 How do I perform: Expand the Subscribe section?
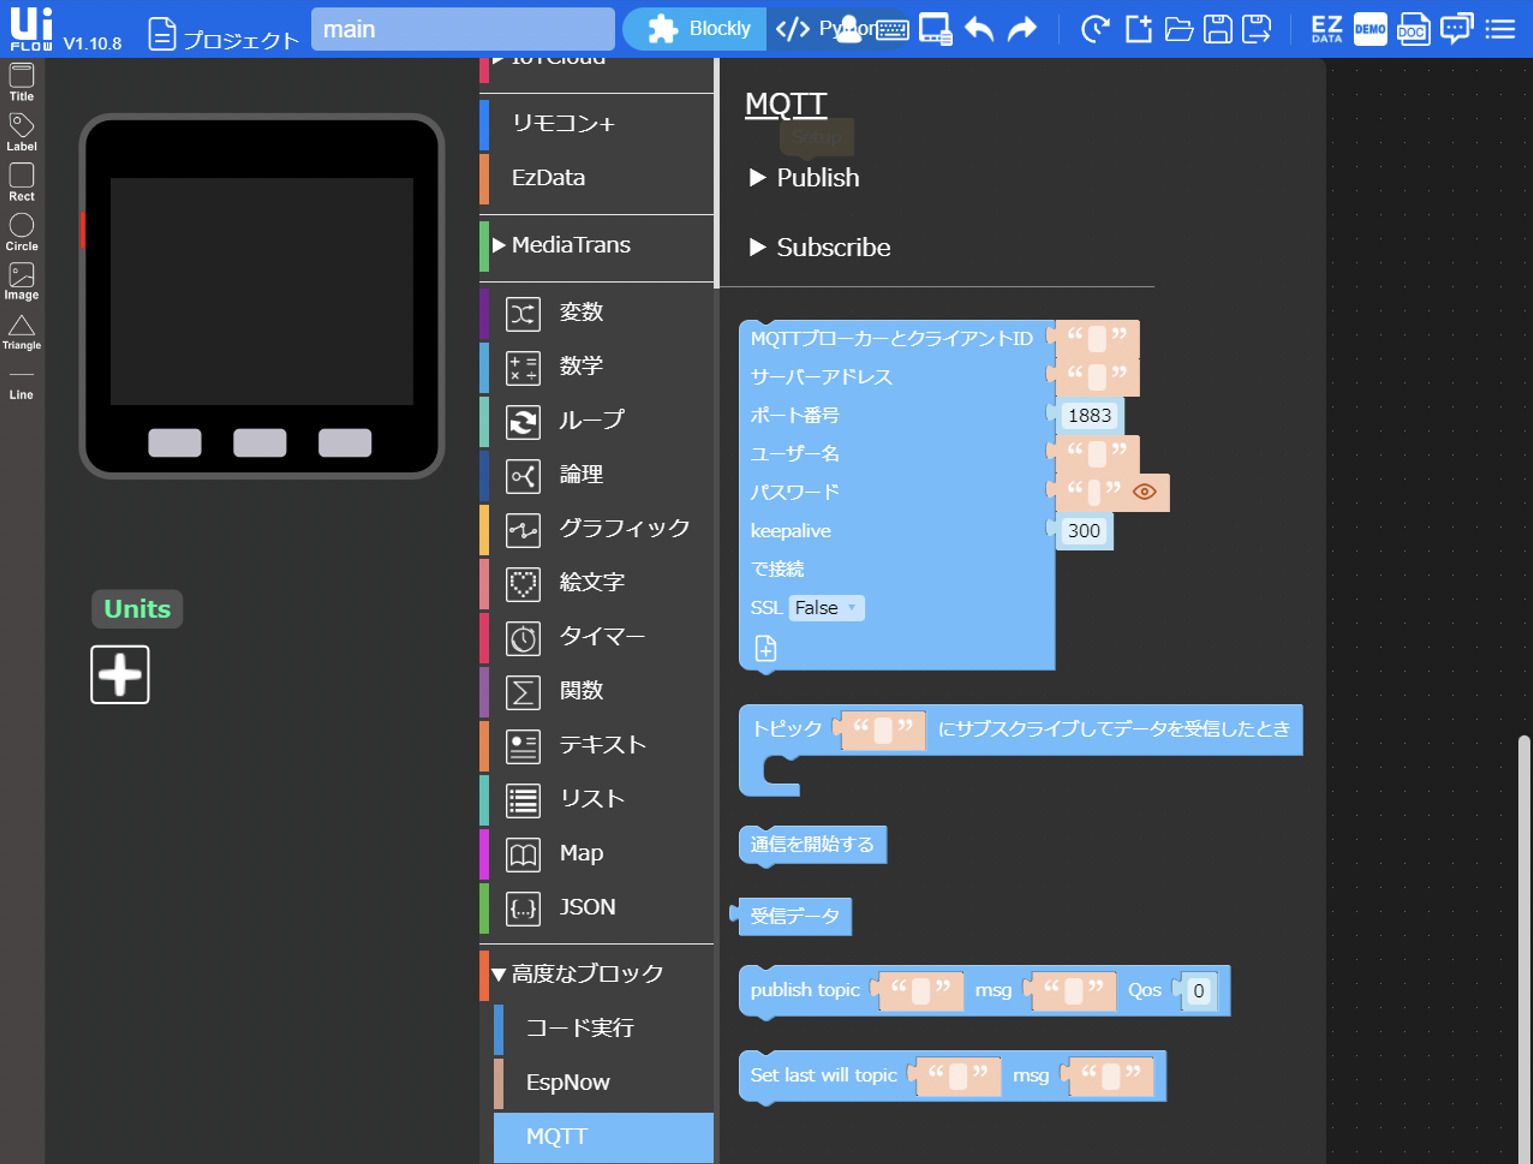tap(820, 247)
